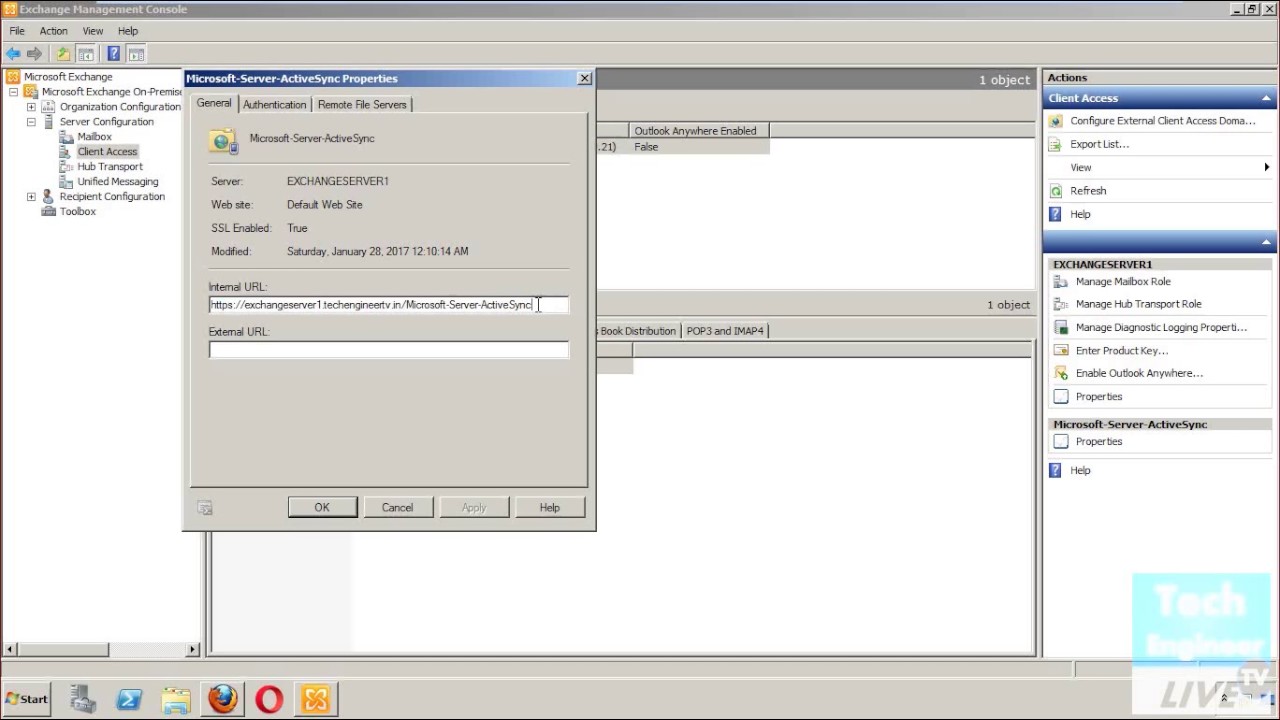Expand the Recipient Configuration node
This screenshot has width=1280, height=720.
tap(31, 197)
